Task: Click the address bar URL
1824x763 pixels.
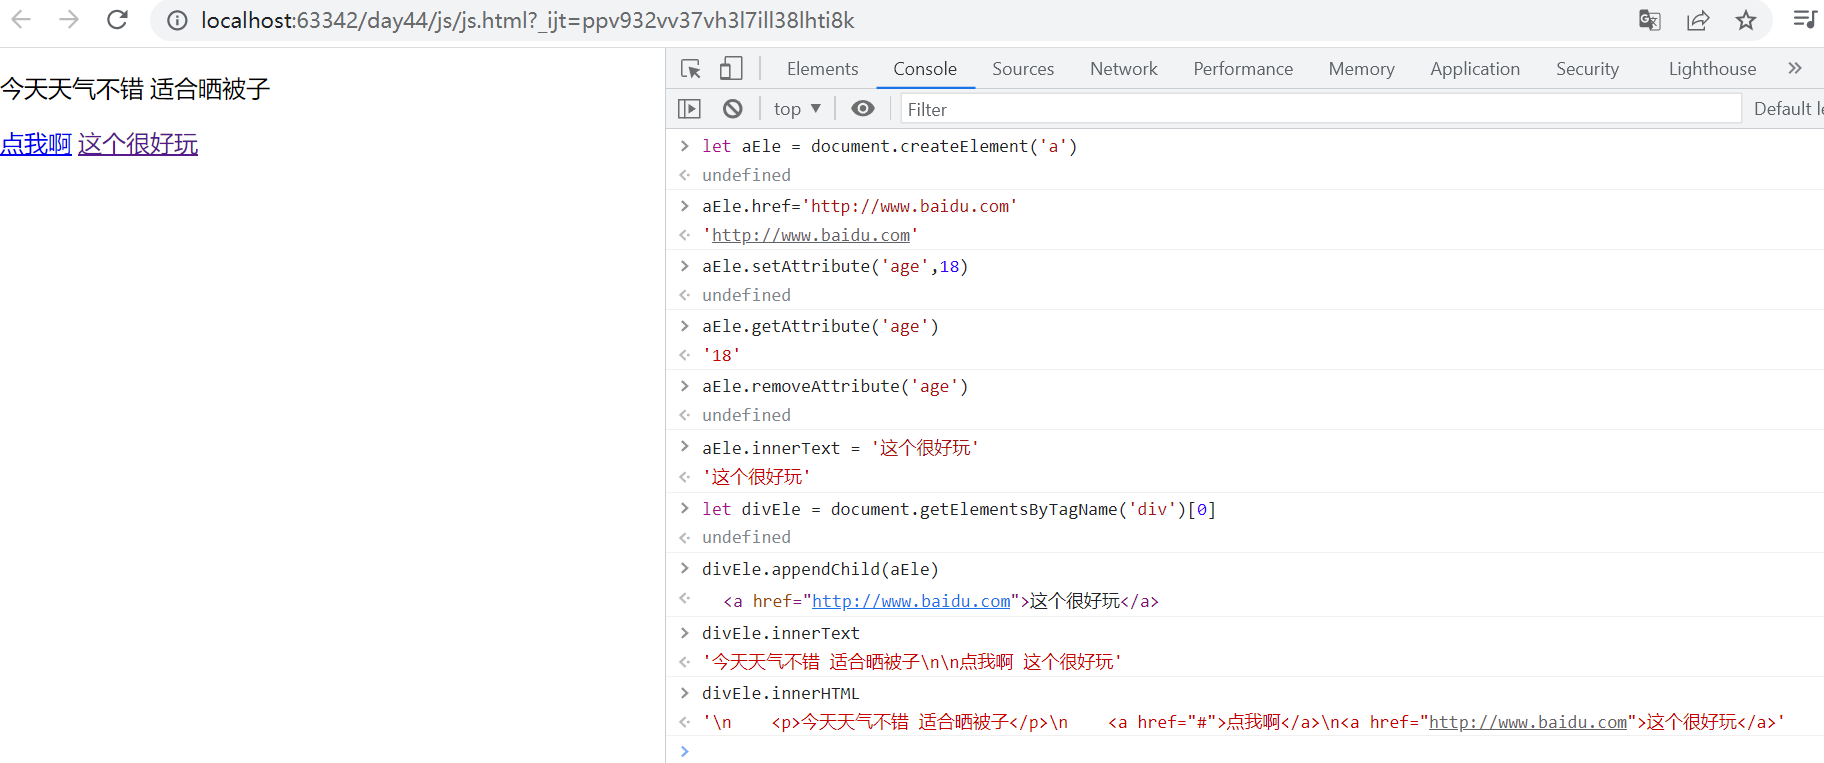Action: click(528, 21)
